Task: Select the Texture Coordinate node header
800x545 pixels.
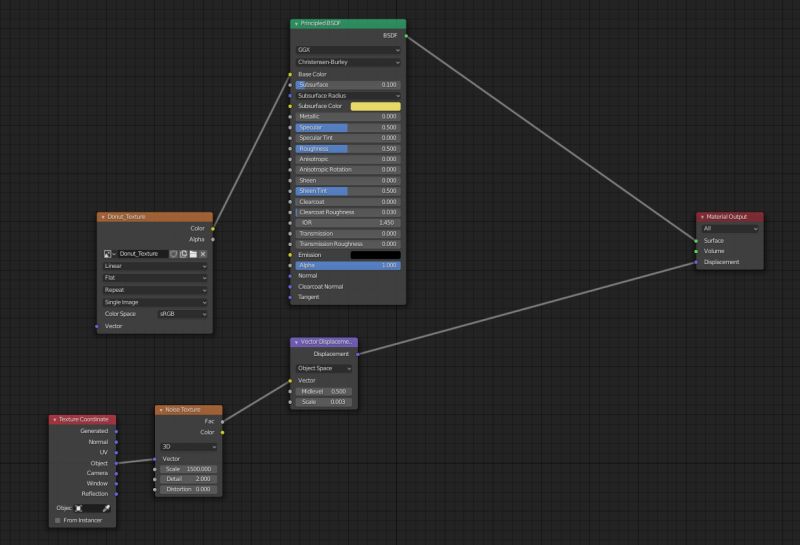Action: (x=83, y=419)
